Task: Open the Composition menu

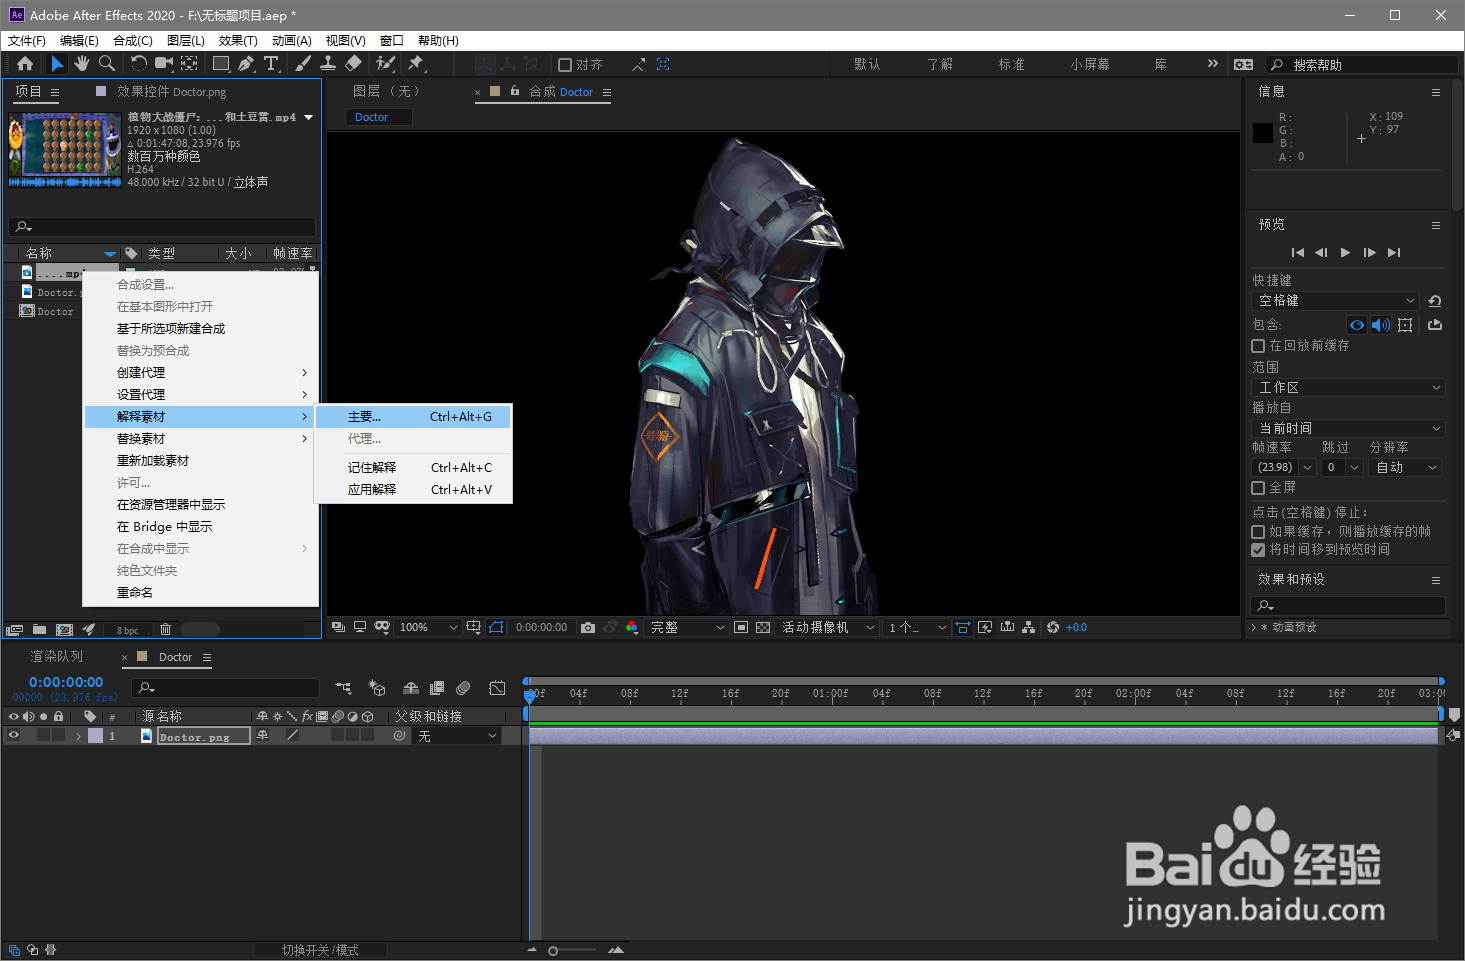Action: click(x=132, y=41)
